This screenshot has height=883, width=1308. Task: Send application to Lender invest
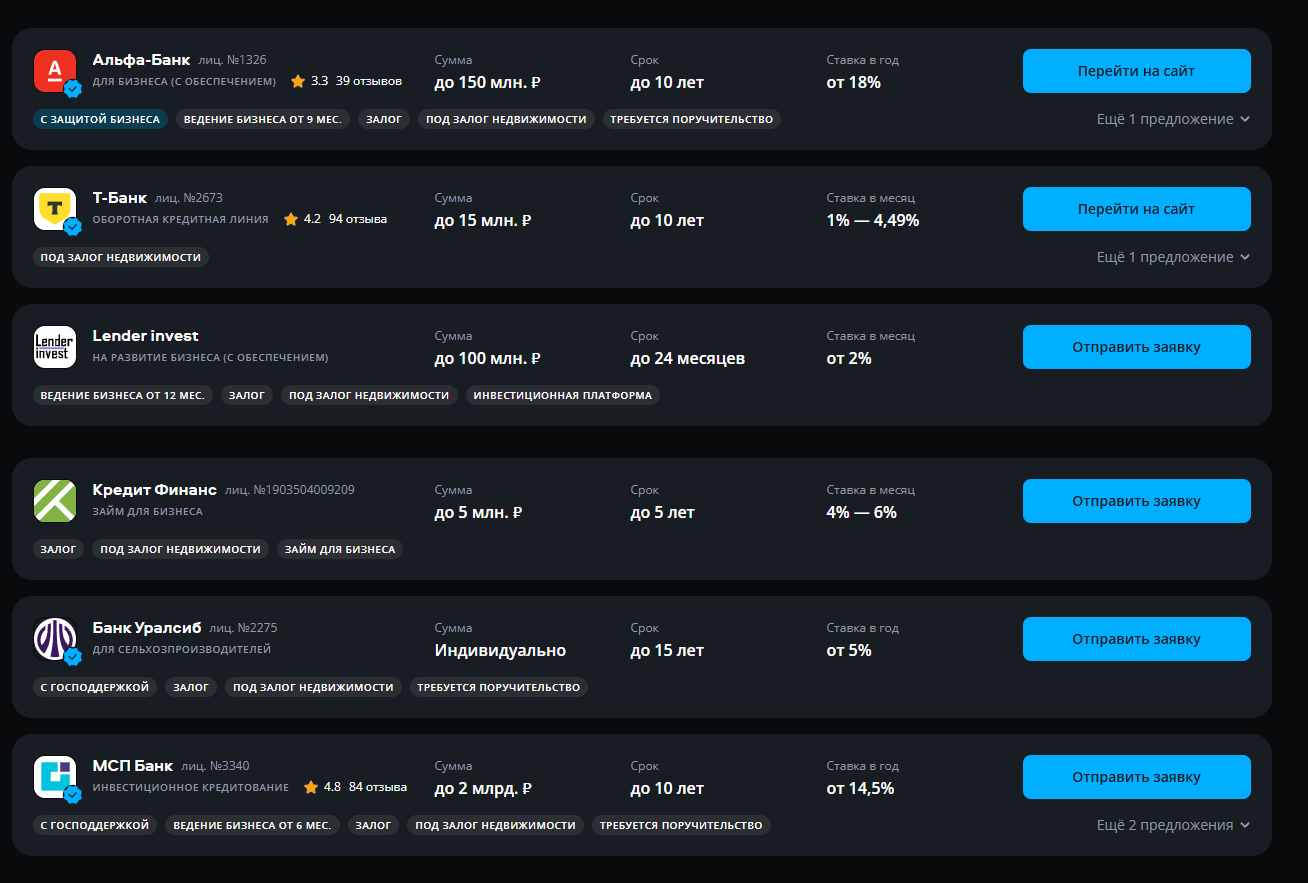point(1136,347)
